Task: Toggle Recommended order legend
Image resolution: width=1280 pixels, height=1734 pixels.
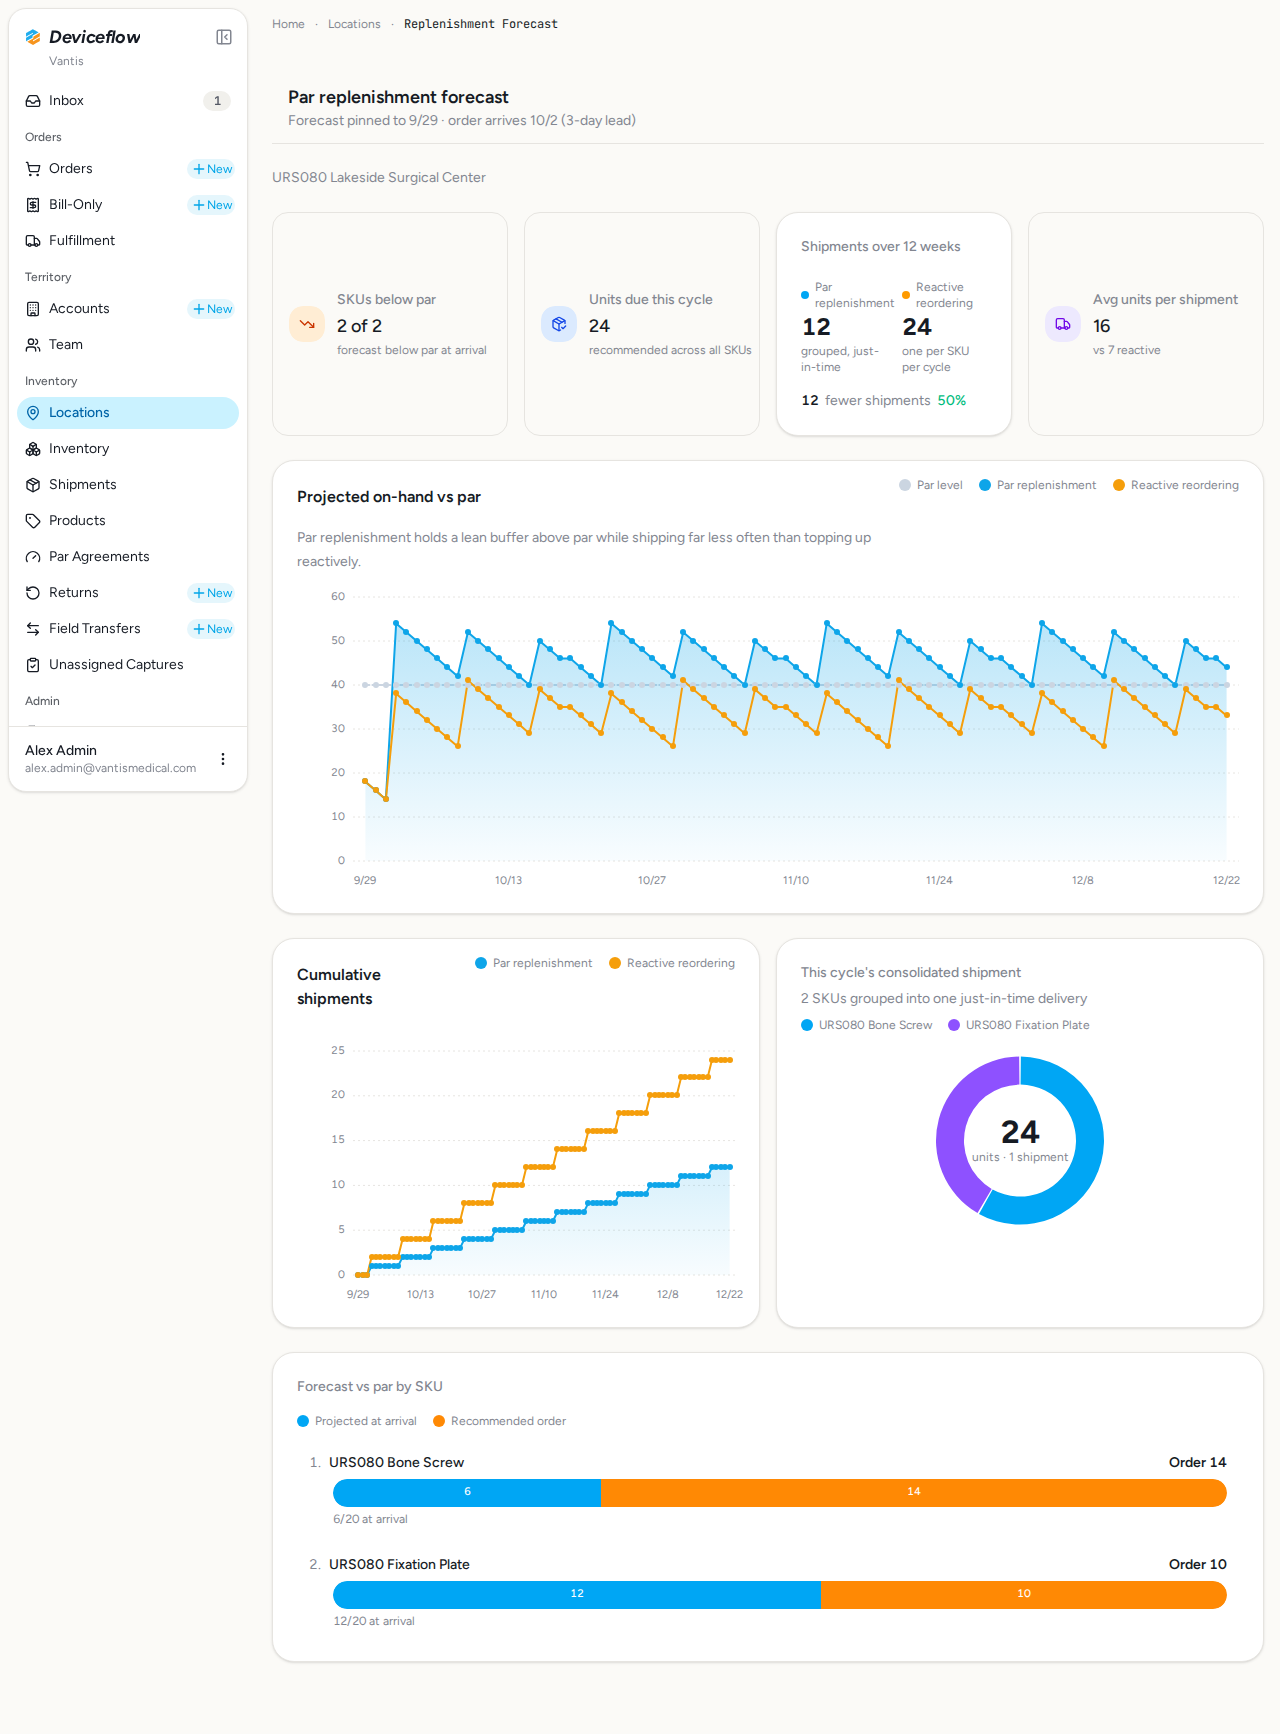Action: pos(500,1421)
